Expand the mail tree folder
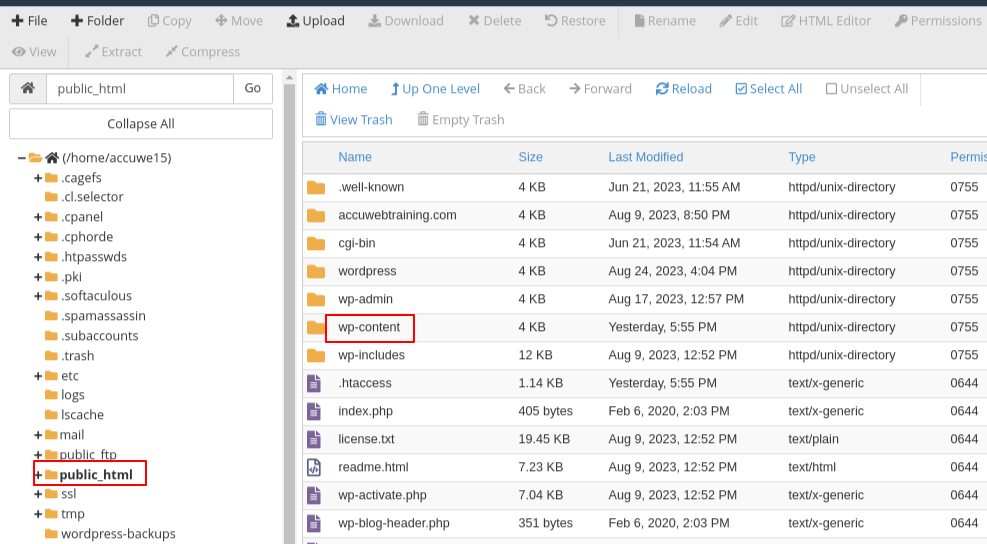987x544 pixels. (x=38, y=435)
